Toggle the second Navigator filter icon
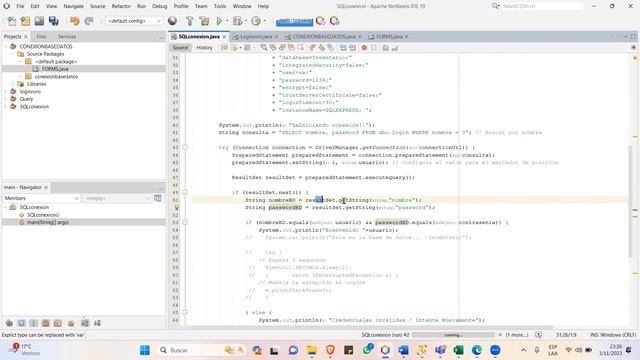This screenshot has height=360, width=640. pyautogui.click(x=21, y=323)
